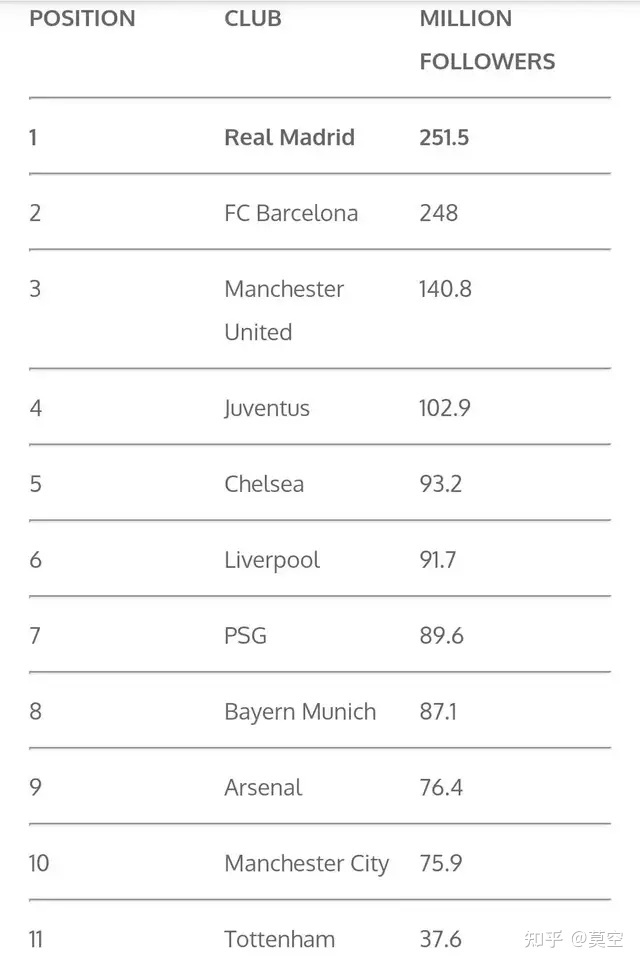Select the Juventus club entry
This screenshot has height=965, width=640.
coord(267,409)
